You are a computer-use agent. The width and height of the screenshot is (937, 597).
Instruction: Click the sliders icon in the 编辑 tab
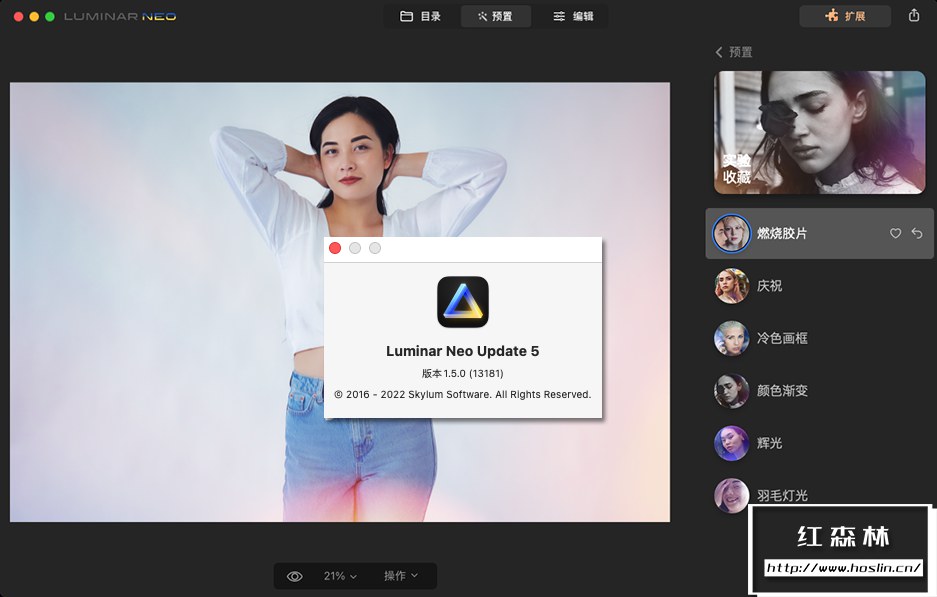coord(559,16)
